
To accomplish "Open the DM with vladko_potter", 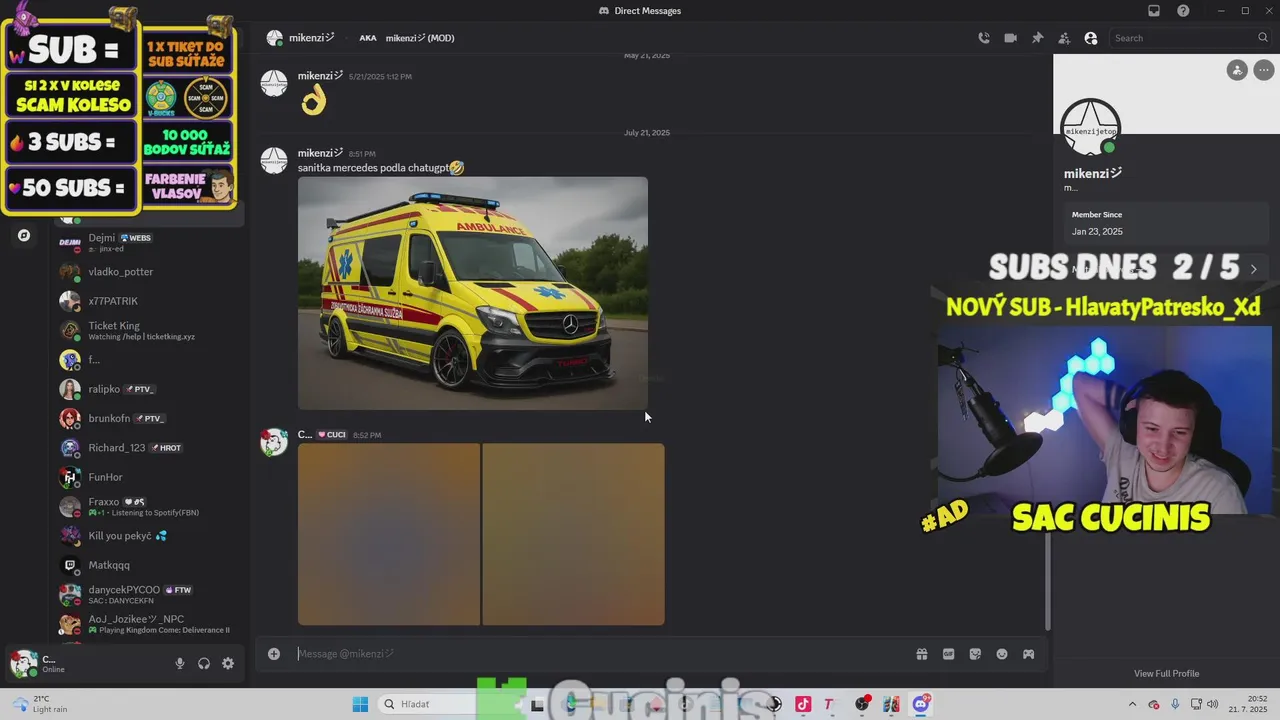I will (147, 272).
